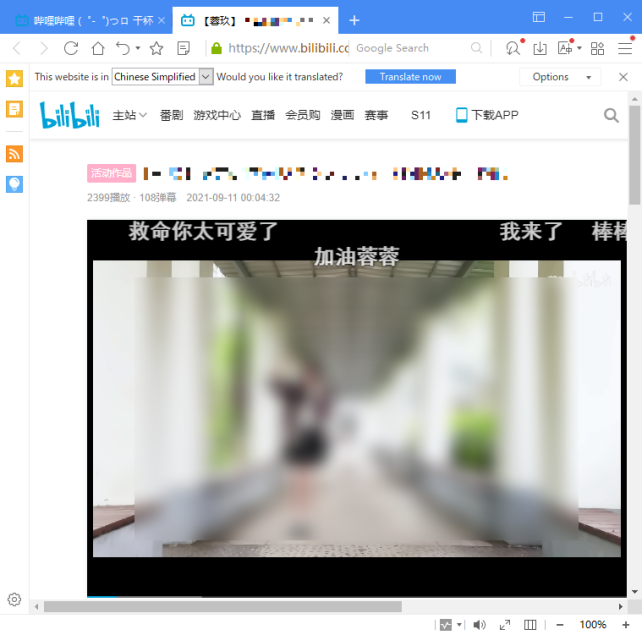Click the 下载APP link
The width and height of the screenshot is (642, 635).
(x=487, y=115)
